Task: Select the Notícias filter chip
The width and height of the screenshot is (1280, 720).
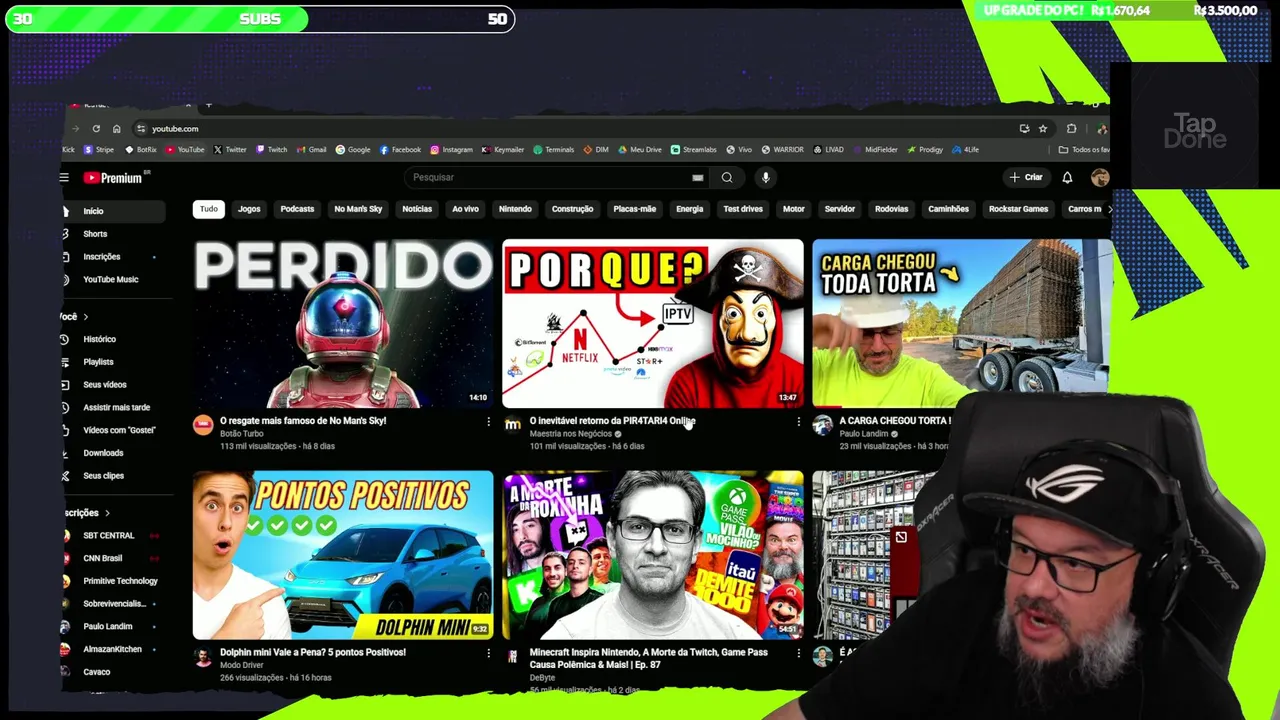Action: click(417, 209)
